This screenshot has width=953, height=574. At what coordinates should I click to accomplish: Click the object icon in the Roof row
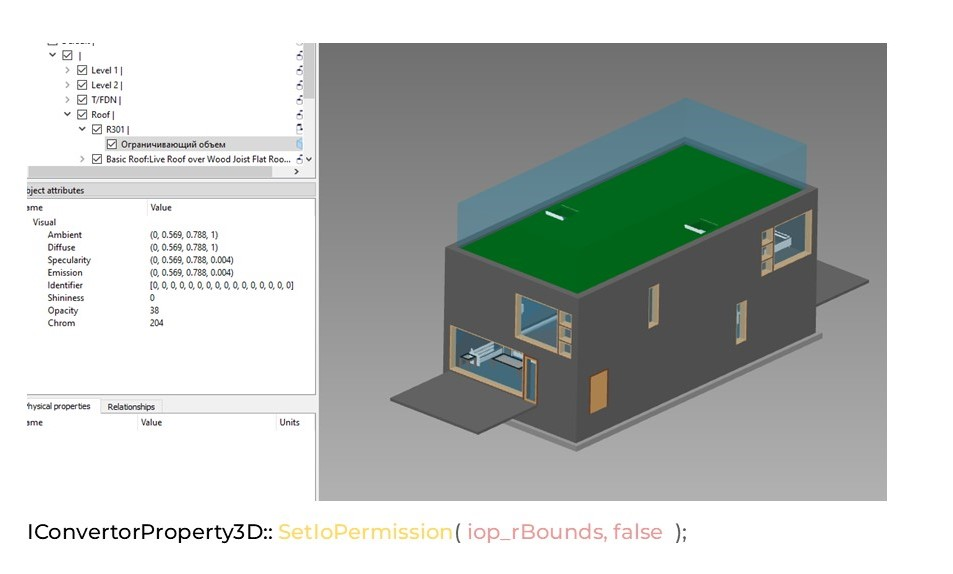tap(299, 115)
